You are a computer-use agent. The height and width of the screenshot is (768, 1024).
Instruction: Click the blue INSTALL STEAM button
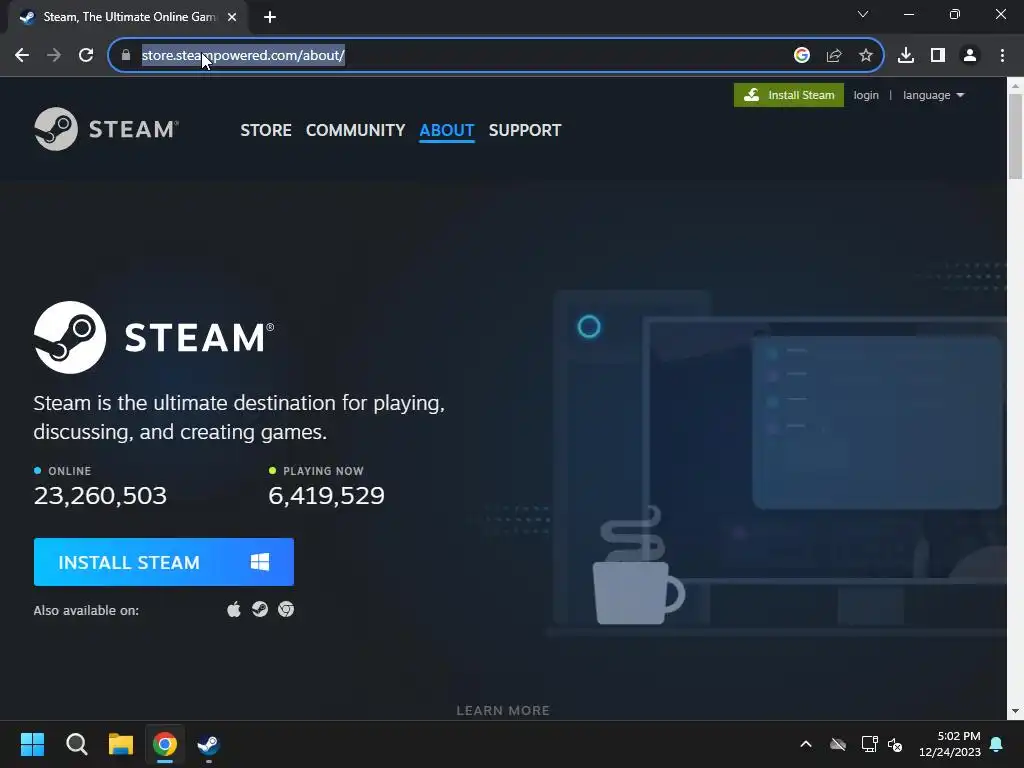pyautogui.click(x=164, y=562)
